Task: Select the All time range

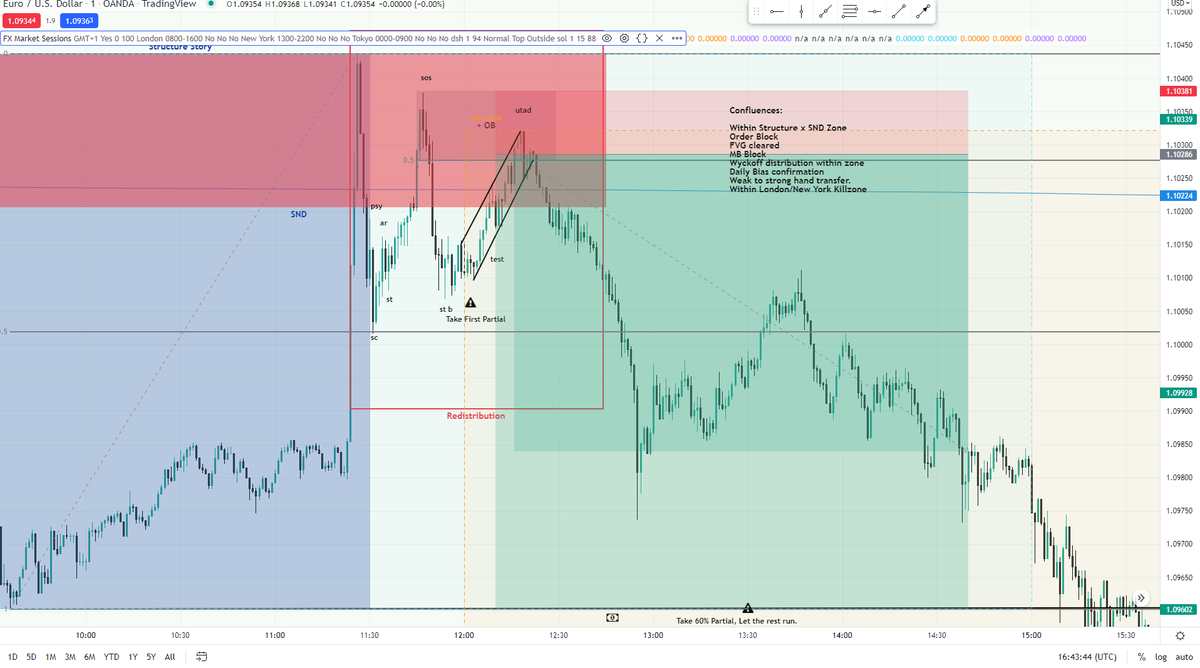Action: pos(169,657)
